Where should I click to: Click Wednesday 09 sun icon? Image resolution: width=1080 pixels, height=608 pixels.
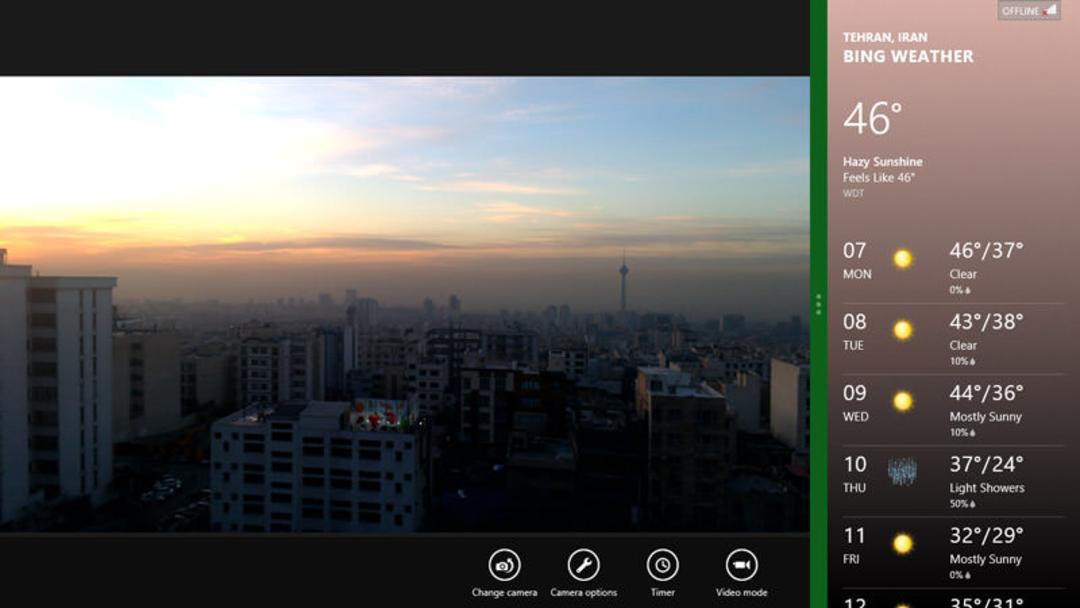(902, 401)
